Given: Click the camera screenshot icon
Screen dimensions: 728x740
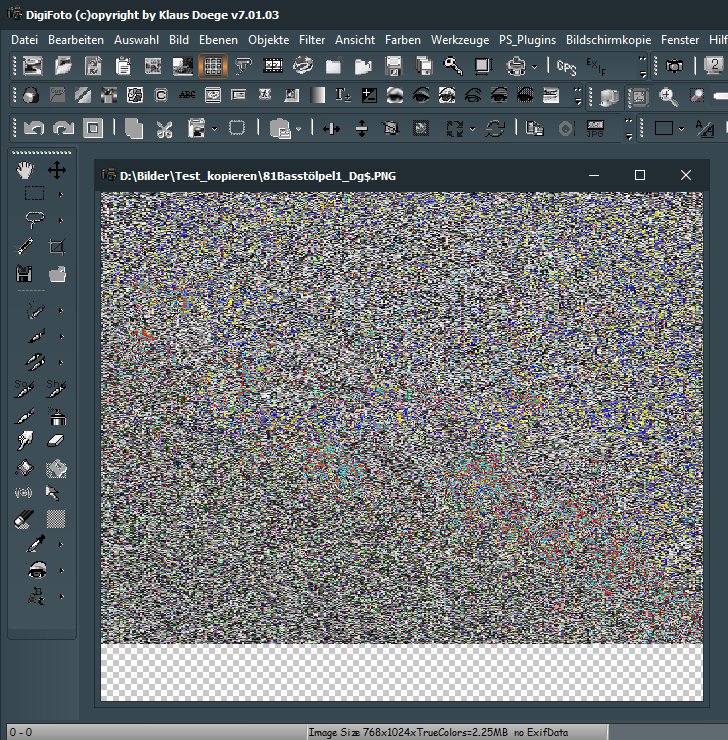Looking at the screenshot, I should 674,66.
